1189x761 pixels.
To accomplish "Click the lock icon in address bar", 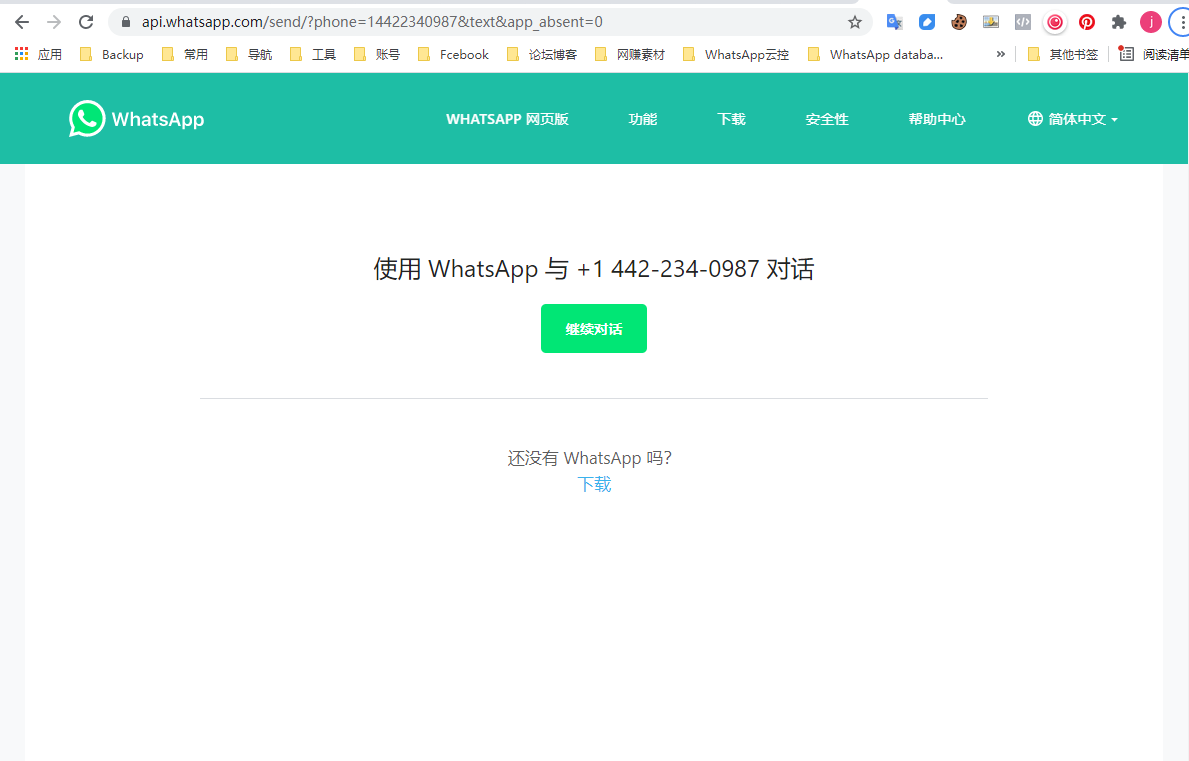I will [x=126, y=22].
